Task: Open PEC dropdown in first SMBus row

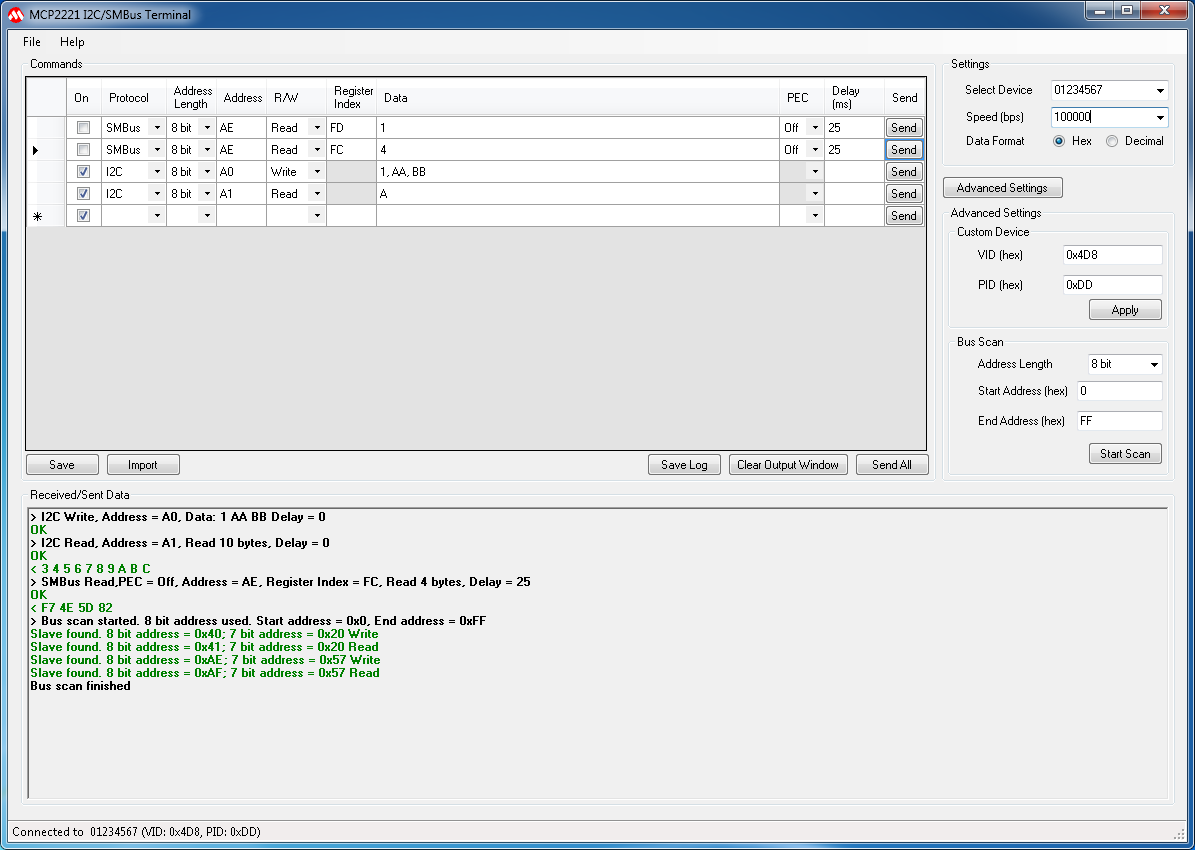Action: click(x=815, y=128)
